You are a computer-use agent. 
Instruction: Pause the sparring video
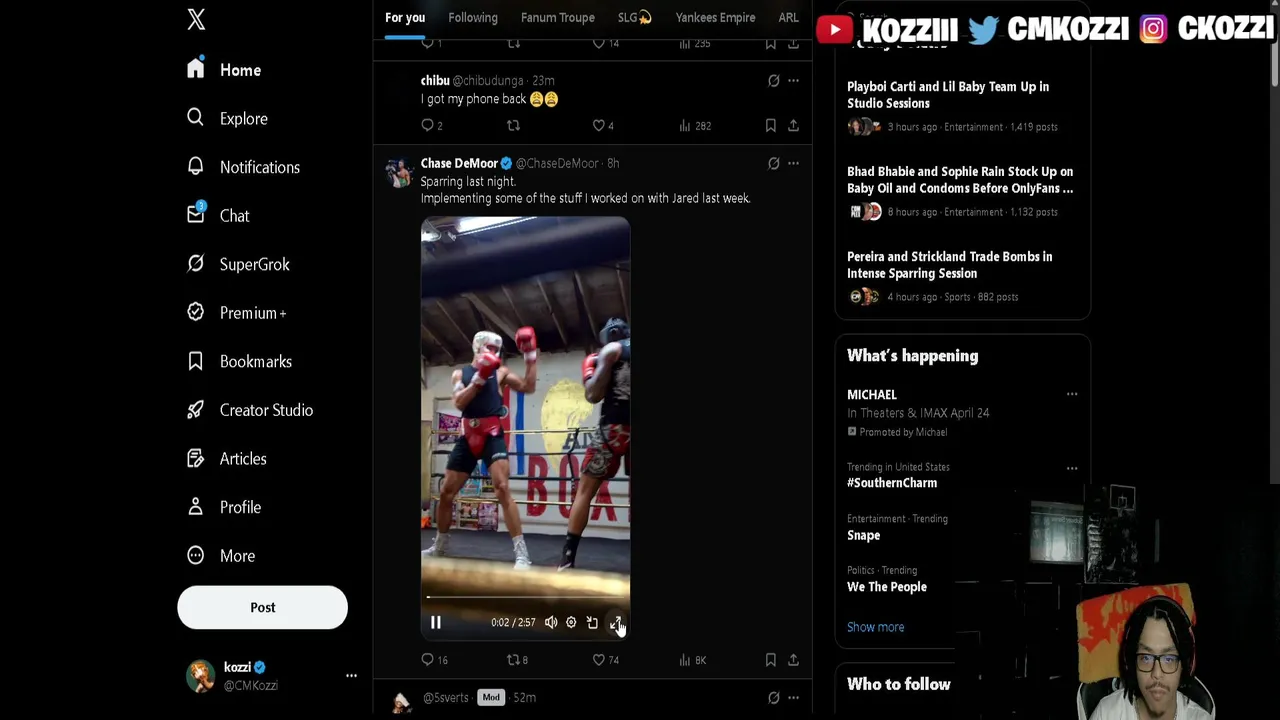click(436, 622)
